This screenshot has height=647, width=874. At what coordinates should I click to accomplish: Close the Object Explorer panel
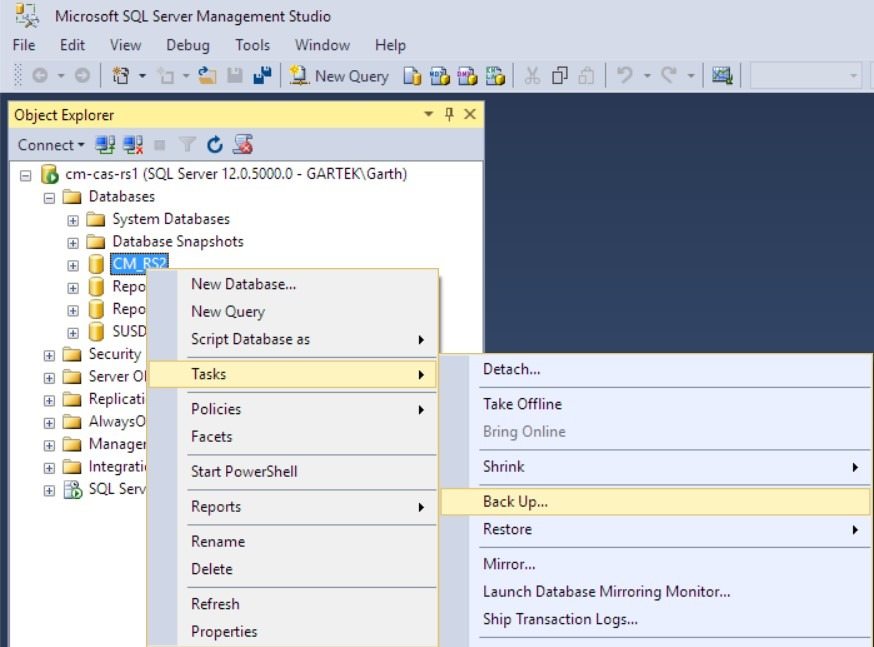[470, 114]
